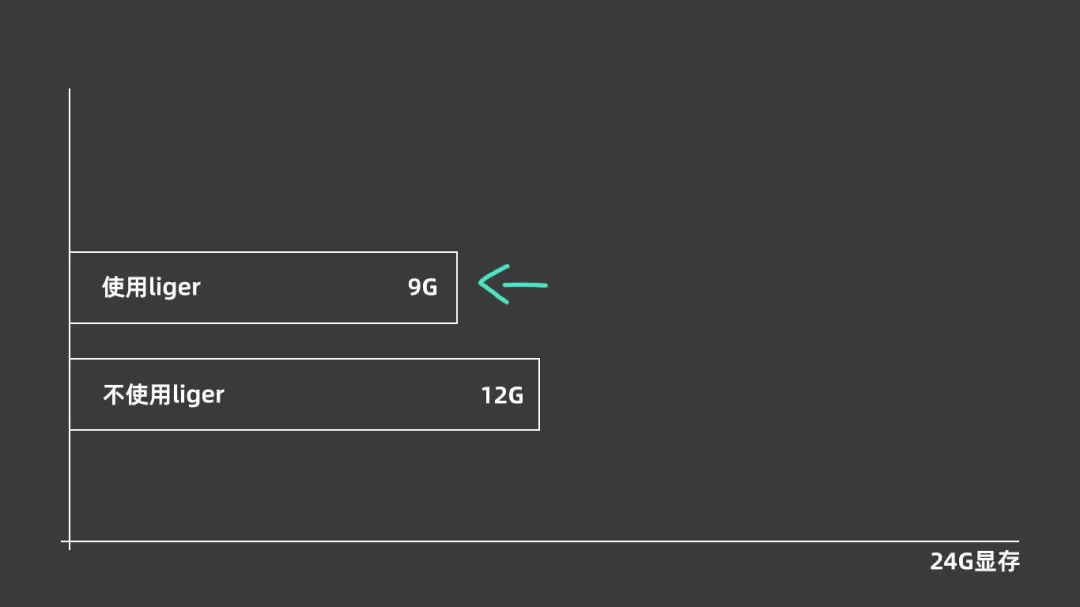Click right edge of the 使用liger bar
The image size is (1080, 607).
coord(457,287)
